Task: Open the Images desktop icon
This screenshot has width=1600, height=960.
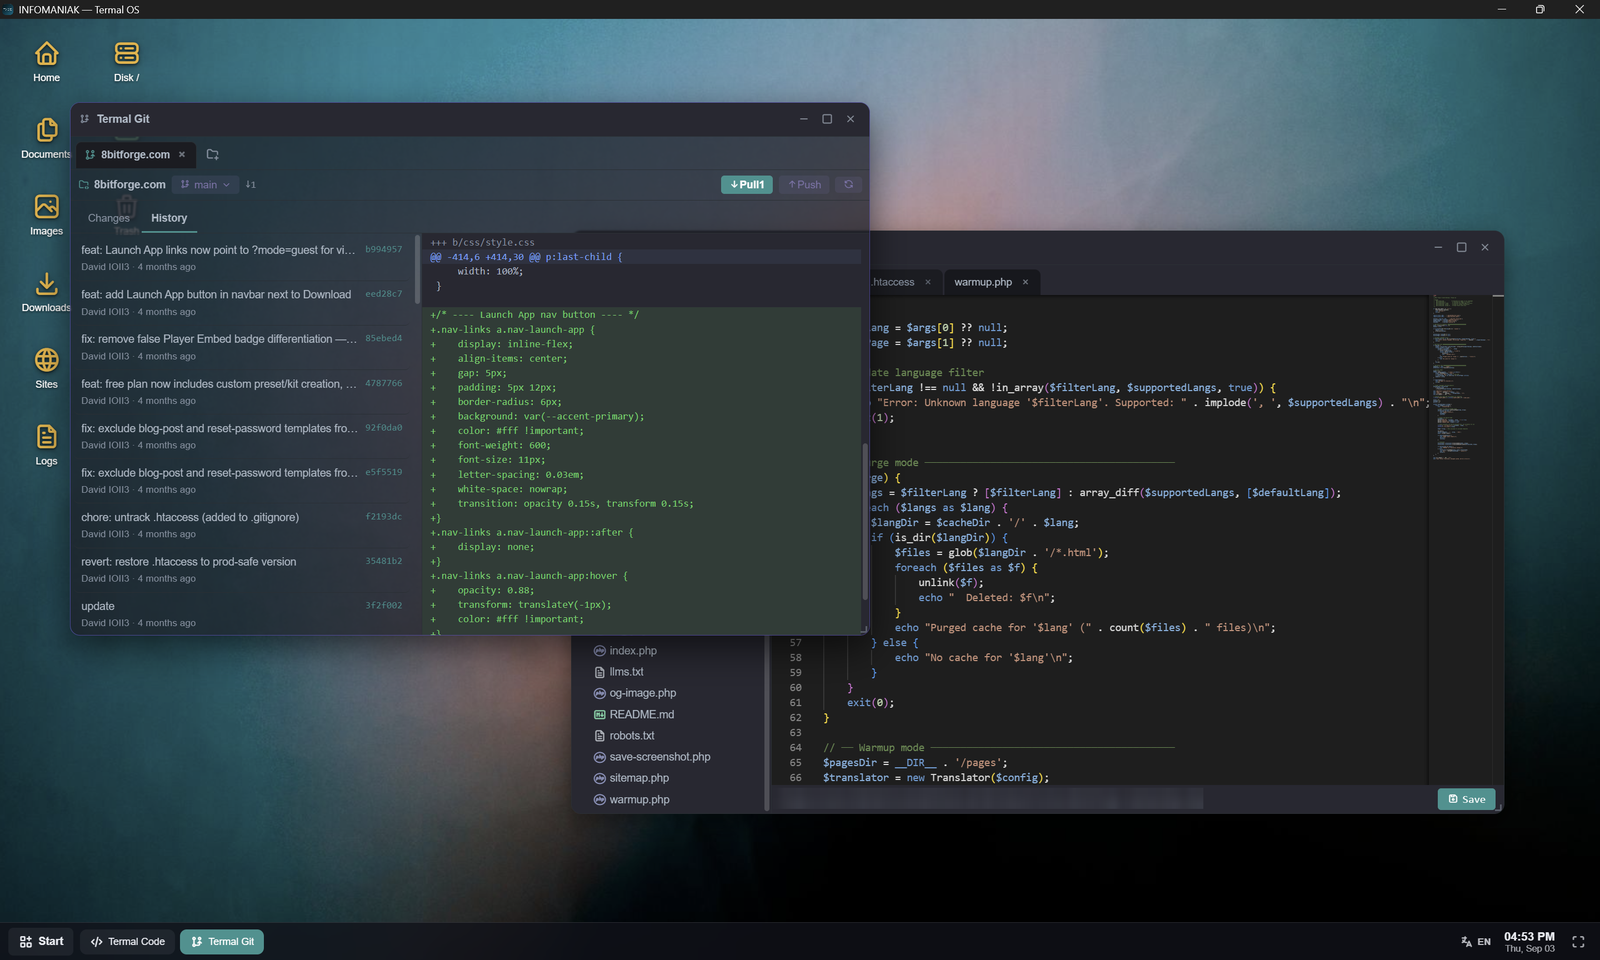Action: point(46,215)
